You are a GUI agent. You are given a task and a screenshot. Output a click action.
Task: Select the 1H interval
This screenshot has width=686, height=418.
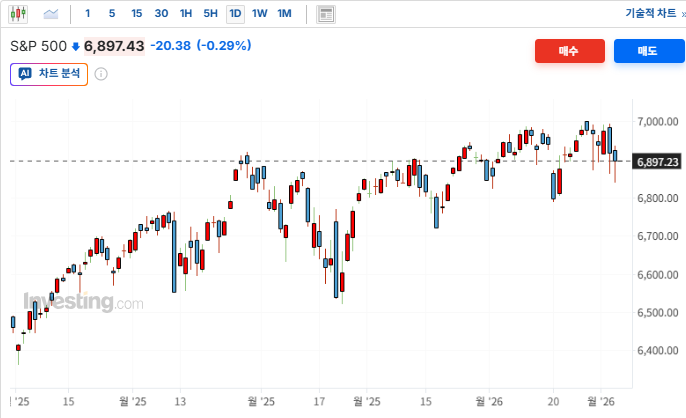(186, 14)
